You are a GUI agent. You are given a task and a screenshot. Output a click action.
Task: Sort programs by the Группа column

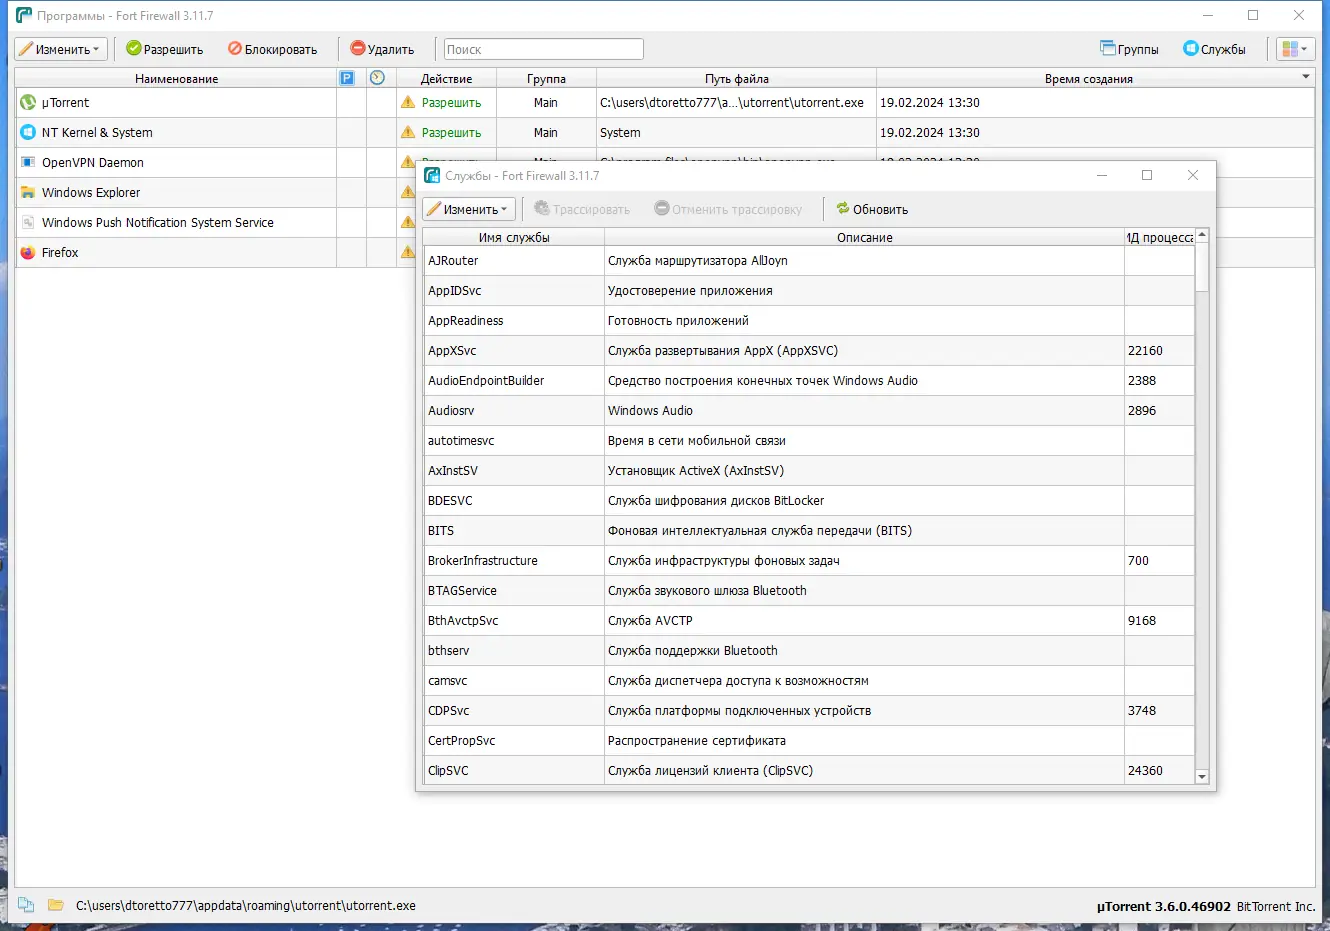[x=546, y=78]
